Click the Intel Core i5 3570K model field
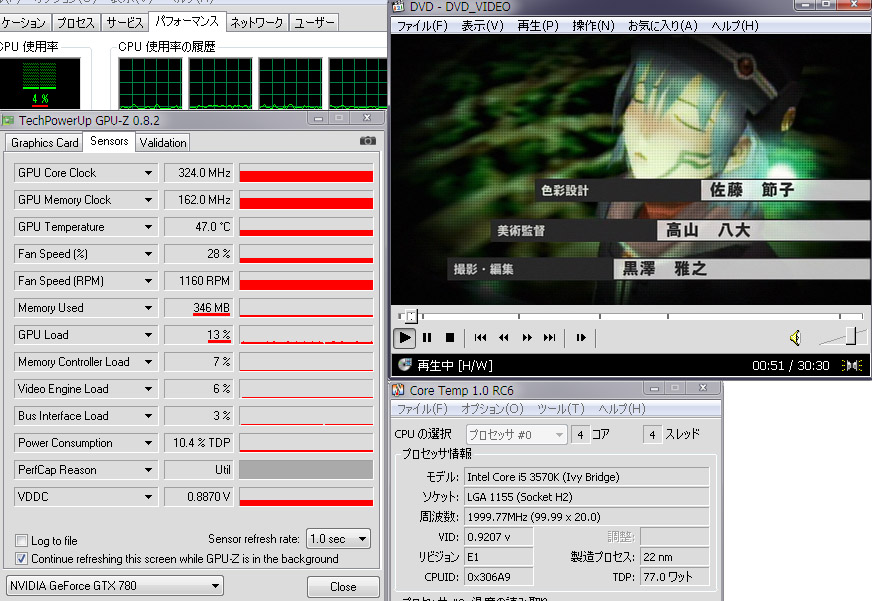The image size is (872, 601). [x=587, y=477]
